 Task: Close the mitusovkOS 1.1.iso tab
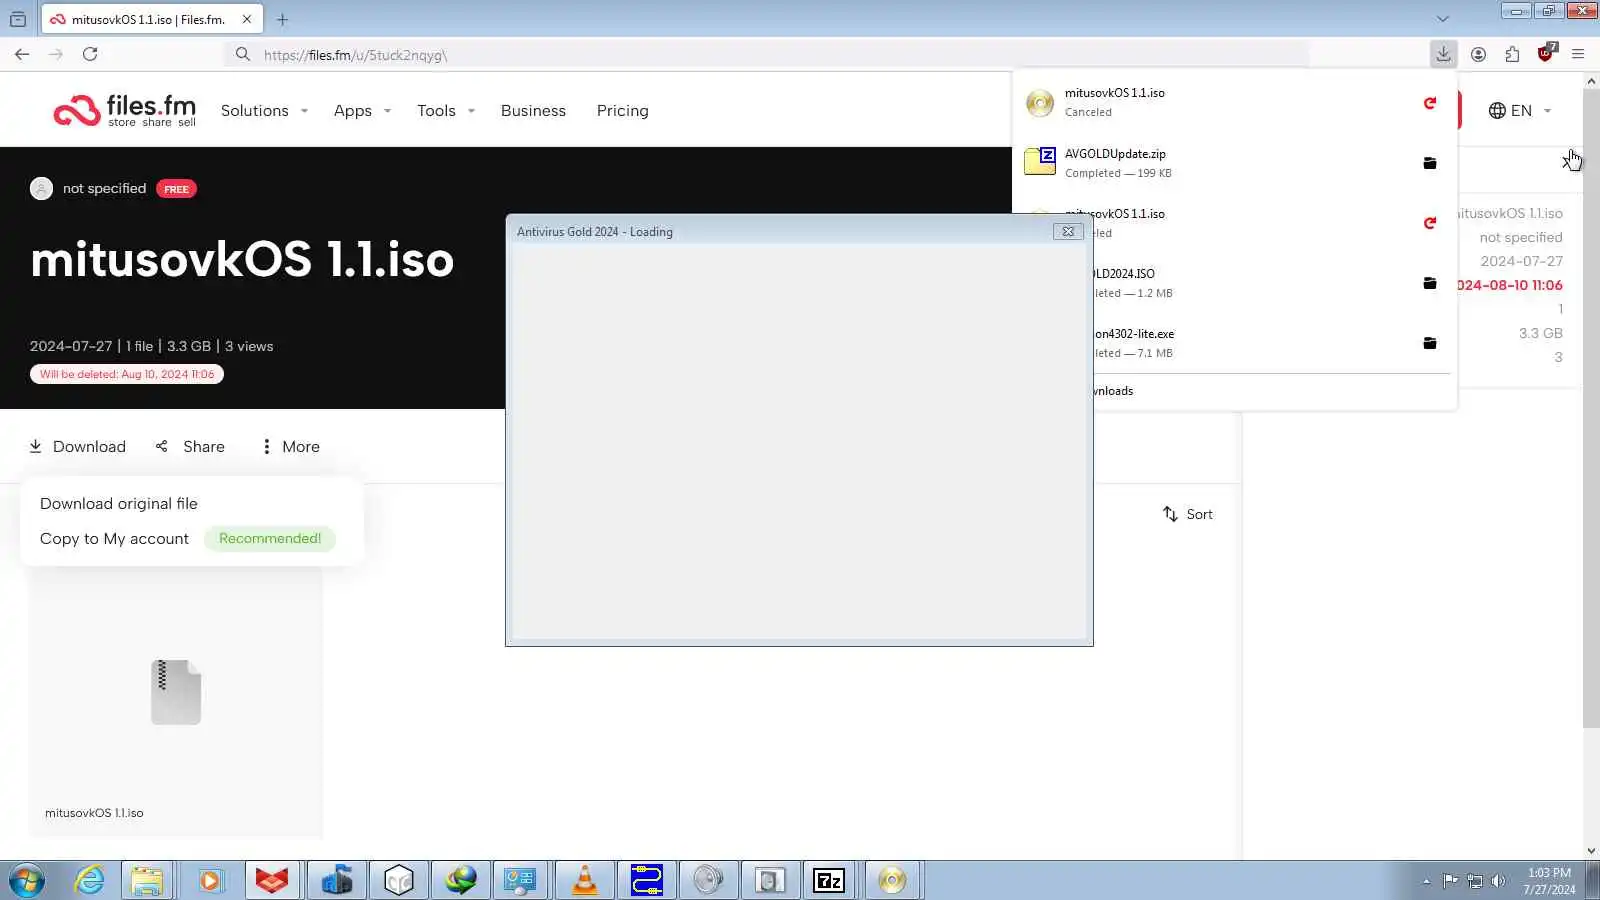[247, 19]
